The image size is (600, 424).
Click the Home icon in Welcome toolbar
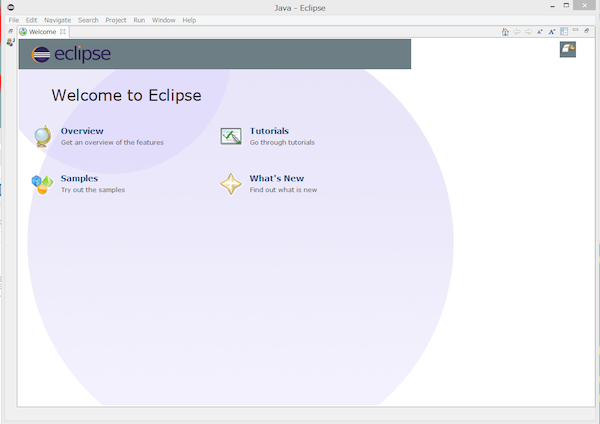pos(505,32)
